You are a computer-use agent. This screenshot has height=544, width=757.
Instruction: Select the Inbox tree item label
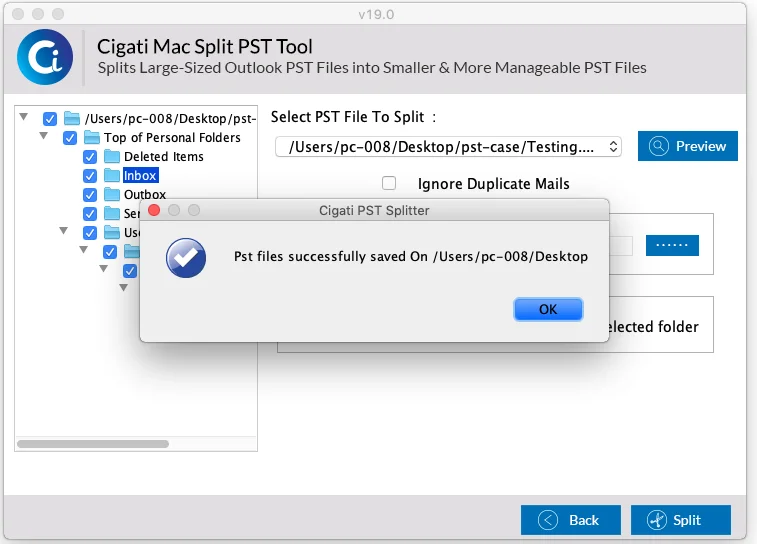140,175
